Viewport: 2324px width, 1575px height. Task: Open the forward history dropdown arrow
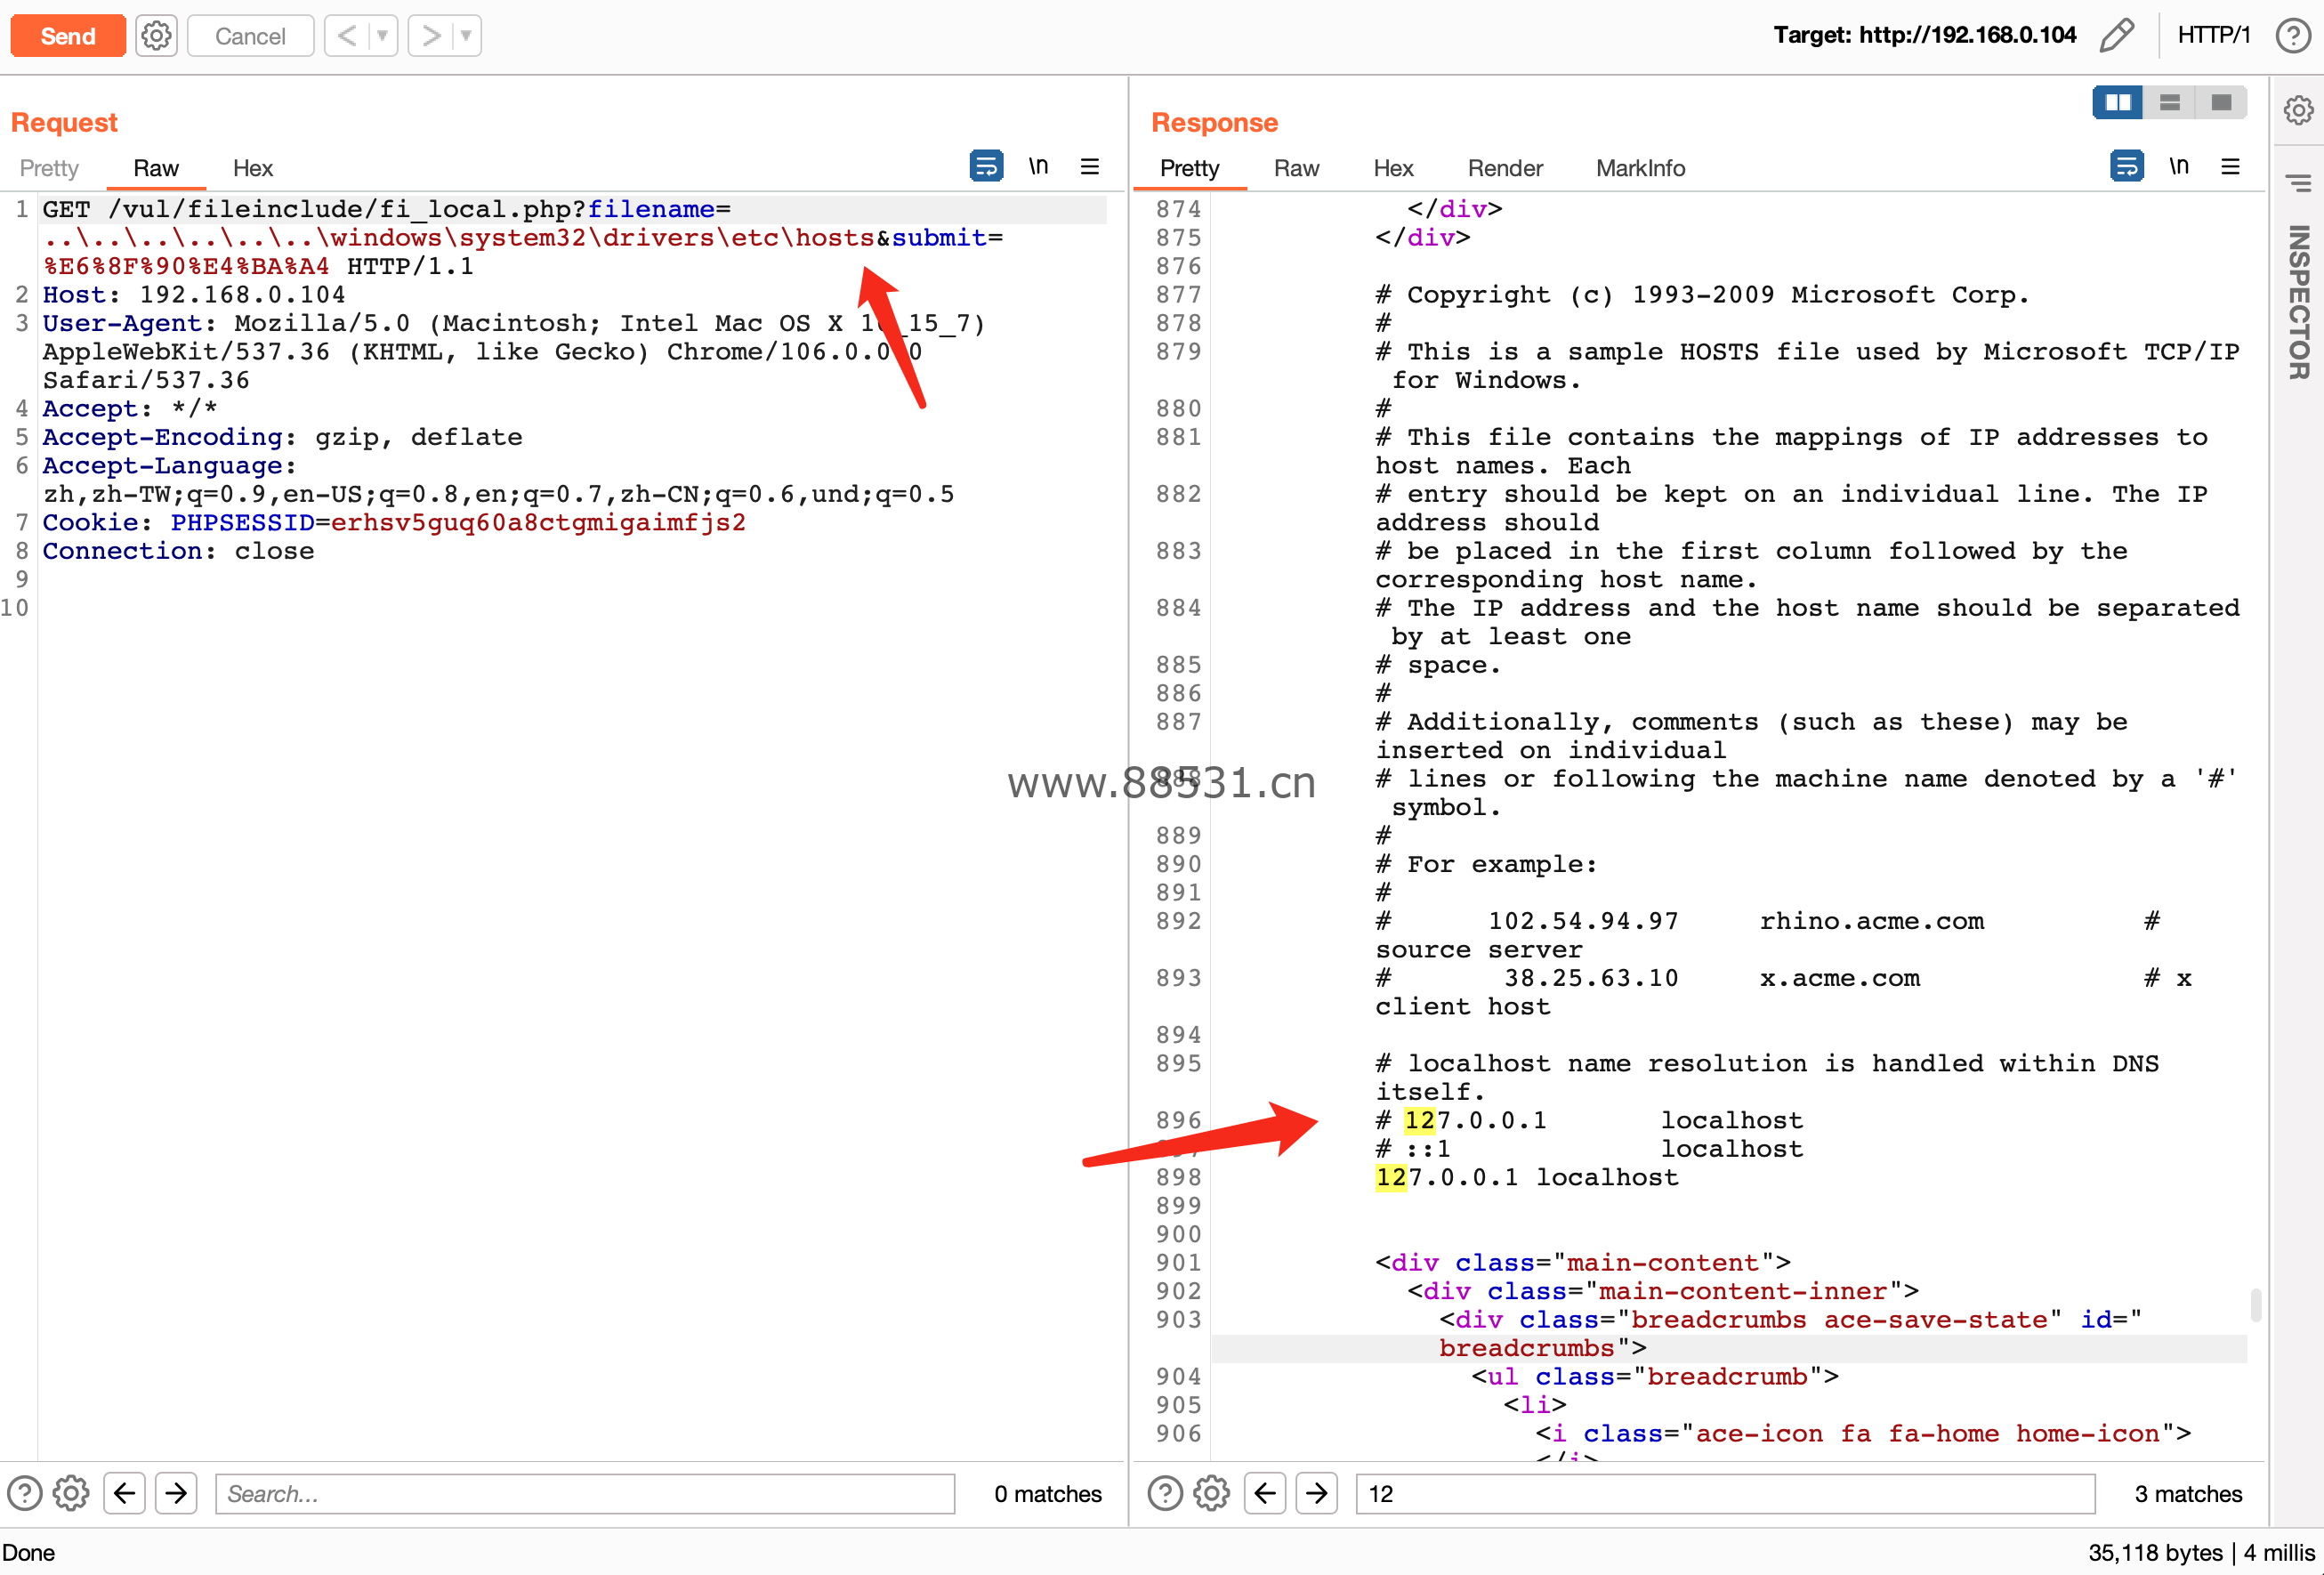pos(466,36)
